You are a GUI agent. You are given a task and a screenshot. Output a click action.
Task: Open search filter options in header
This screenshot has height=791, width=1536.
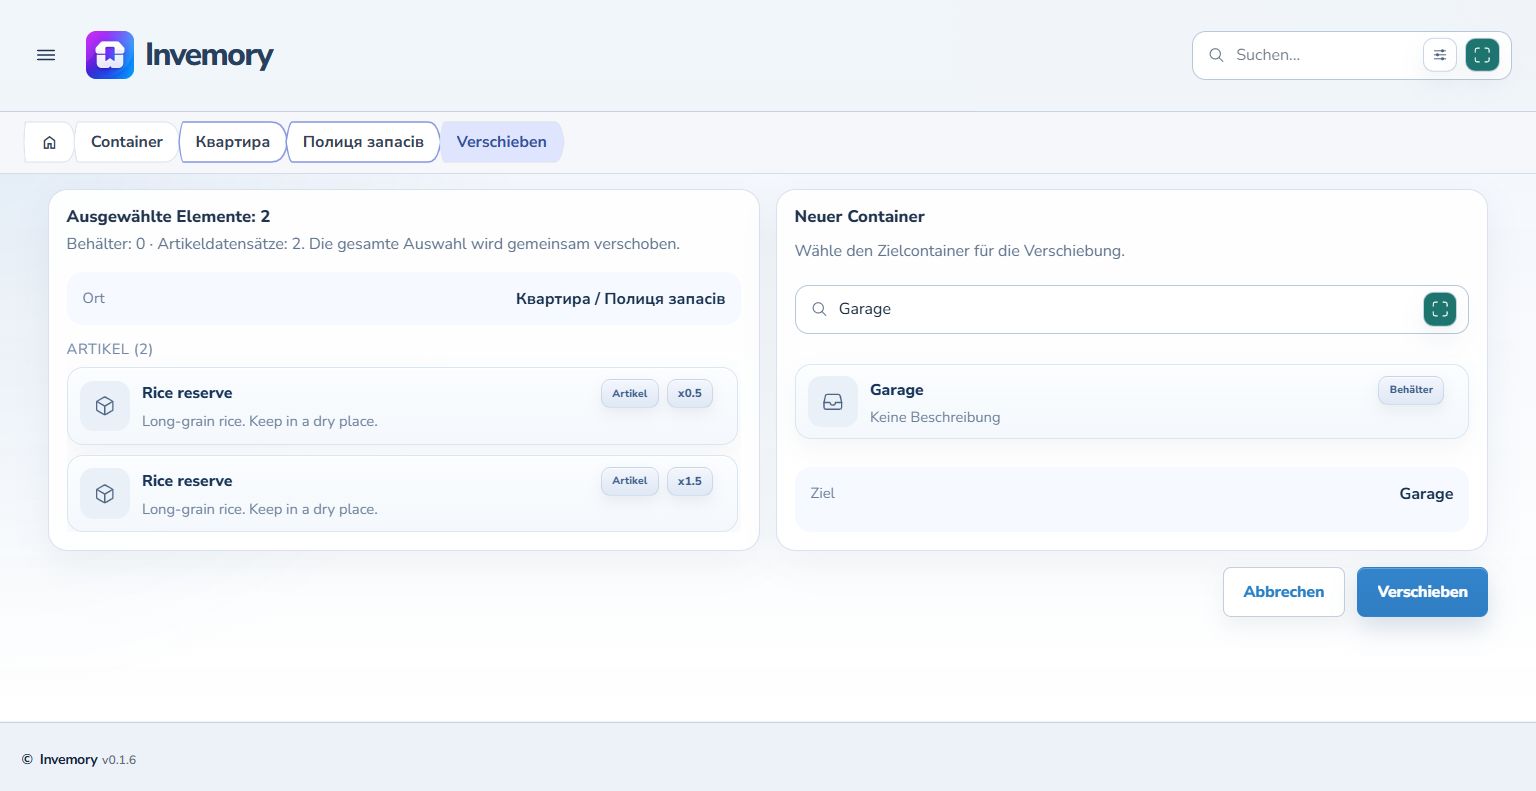pyautogui.click(x=1440, y=55)
